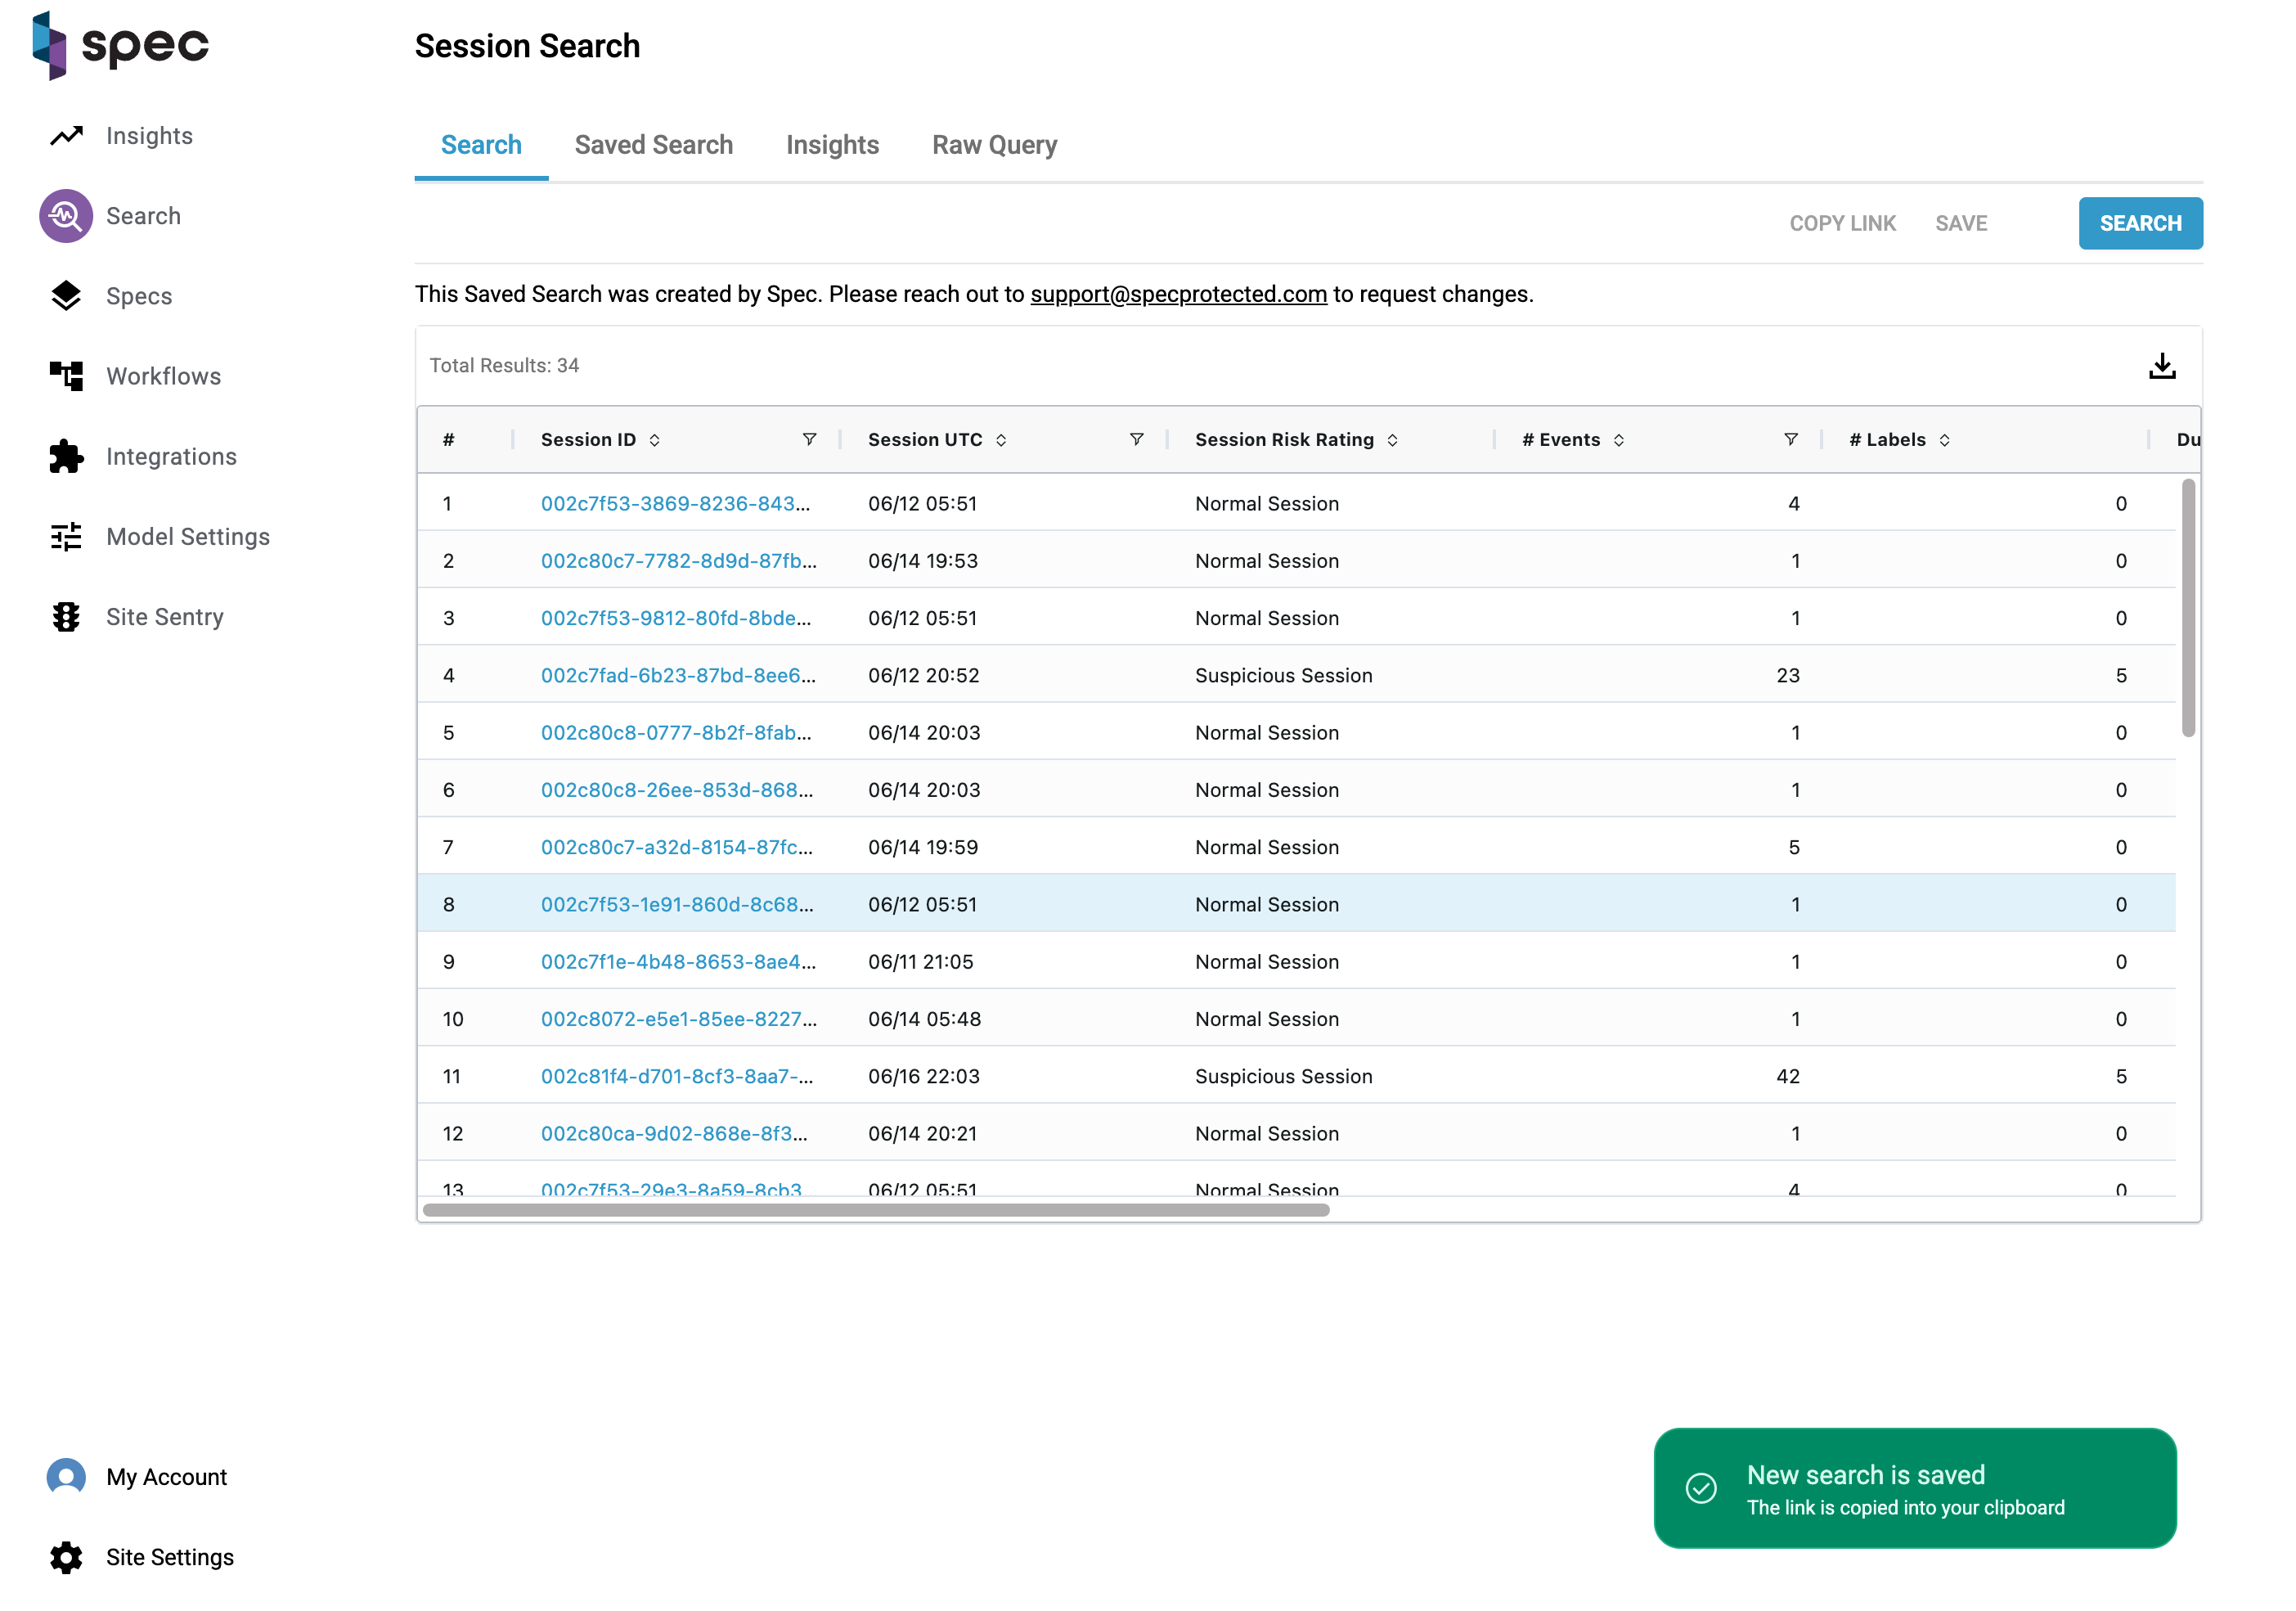Screen dimensions: 2296x1611
Task: Open the Session ID column filter
Action: [809, 440]
